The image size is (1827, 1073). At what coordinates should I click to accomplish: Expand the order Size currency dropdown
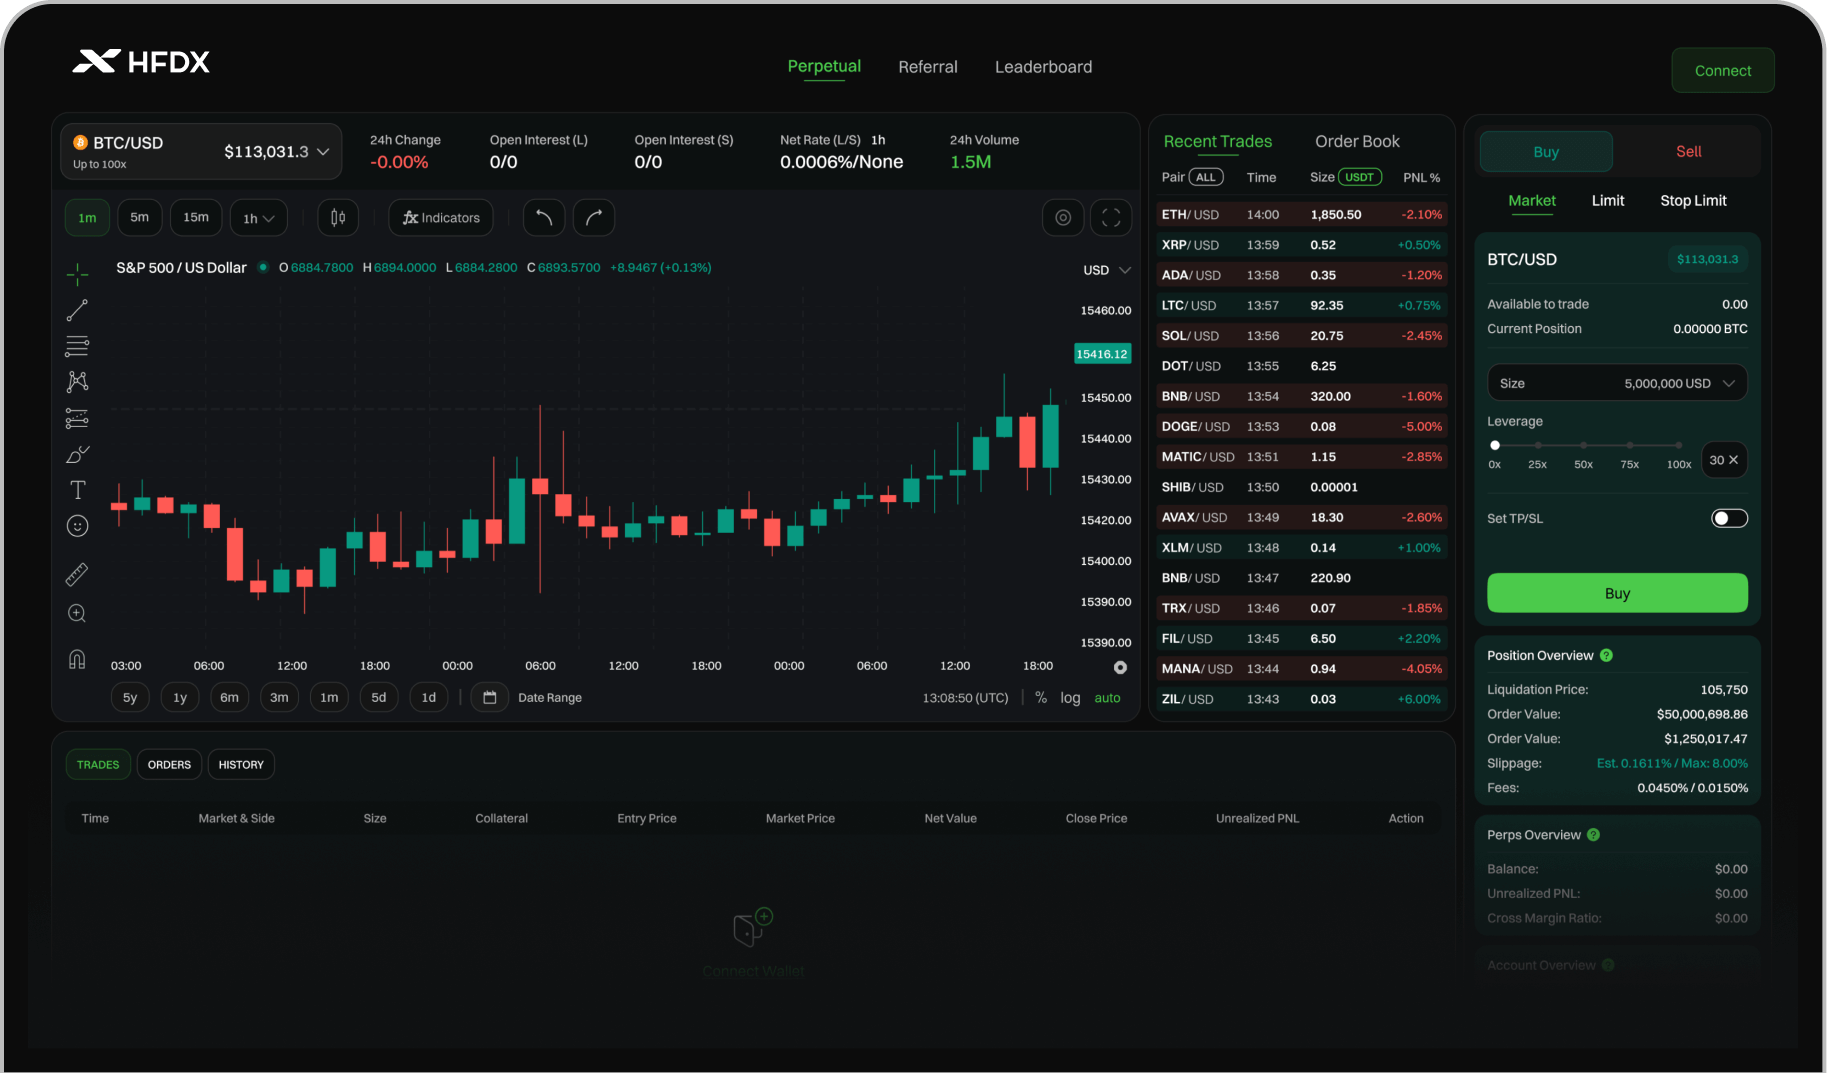pos(1729,382)
